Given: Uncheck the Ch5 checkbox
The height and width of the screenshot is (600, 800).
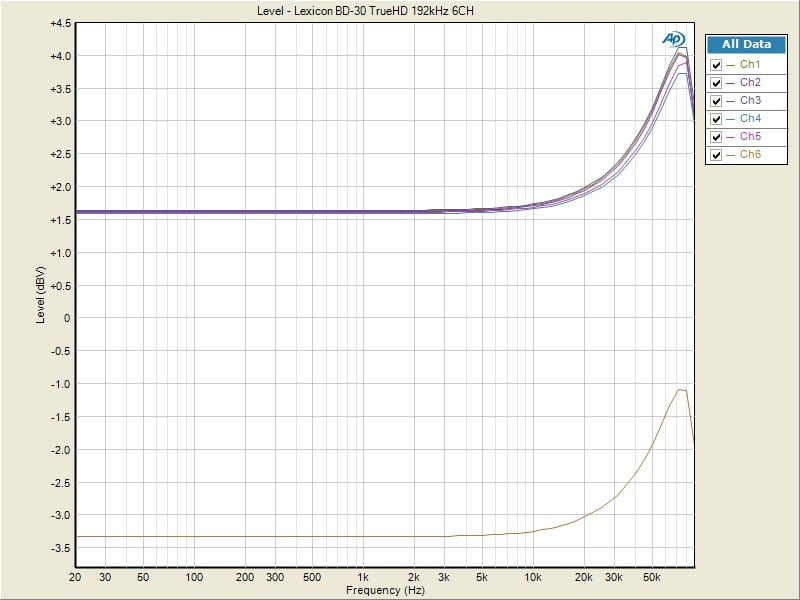Looking at the screenshot, I should click(x=716, y=137).
